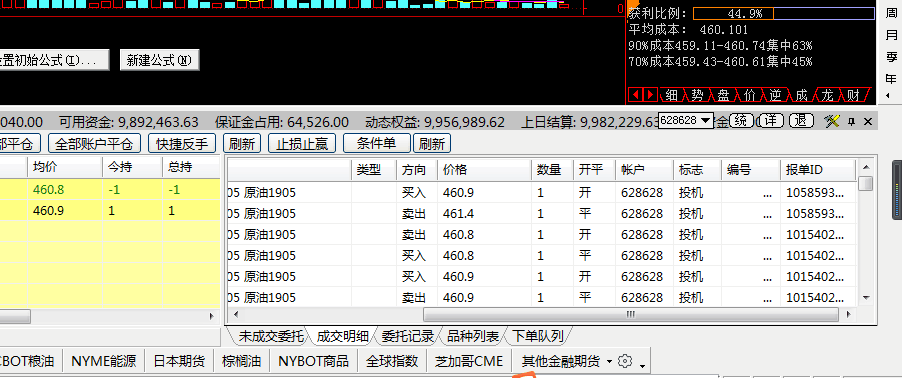Select the 逆 chart tab

[775, 95]
